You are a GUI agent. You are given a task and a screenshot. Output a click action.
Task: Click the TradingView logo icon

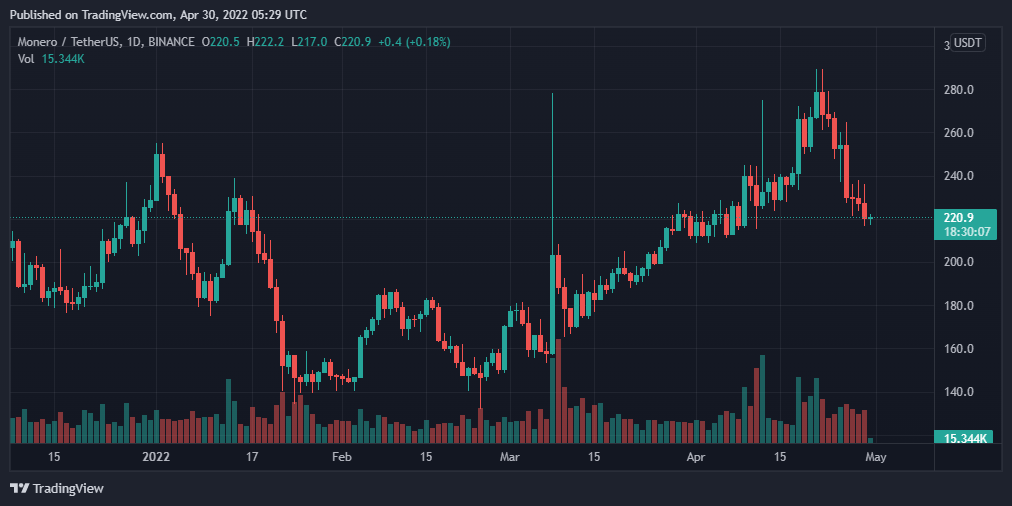coord(19,489)
